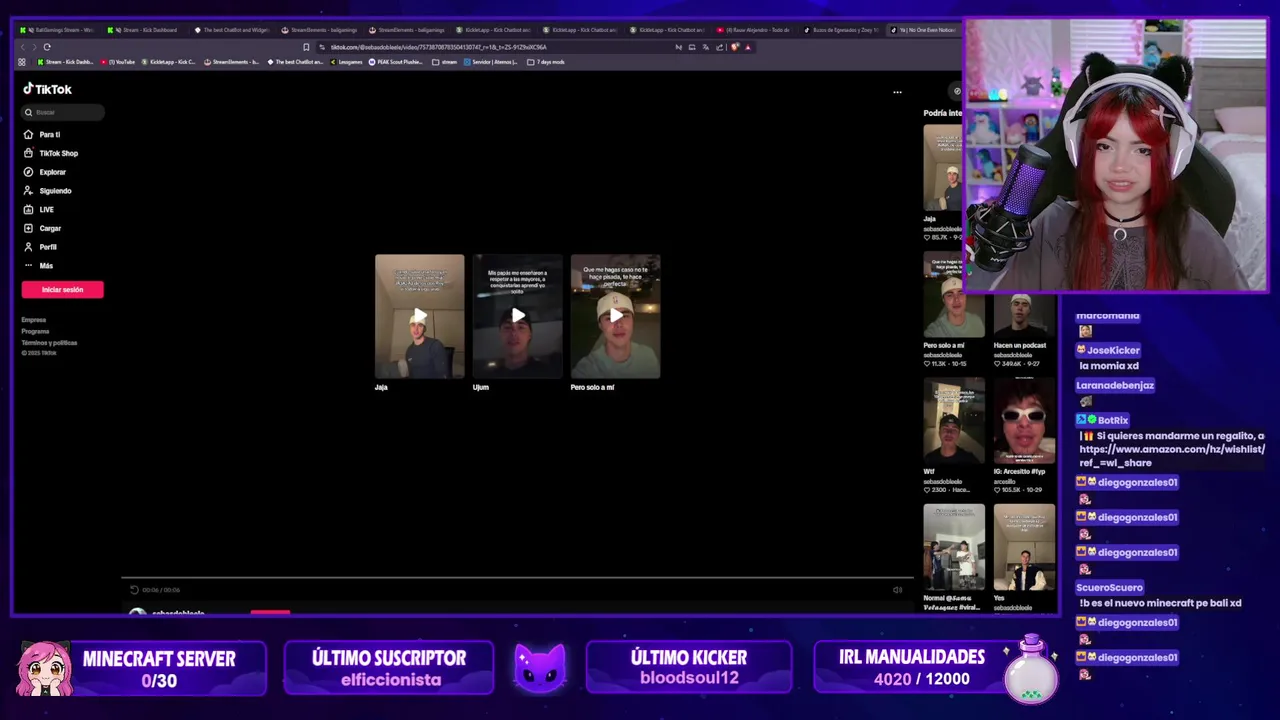Open the Normal @ sidebar video
This screenshot has height=720, width=1280.
953,548
